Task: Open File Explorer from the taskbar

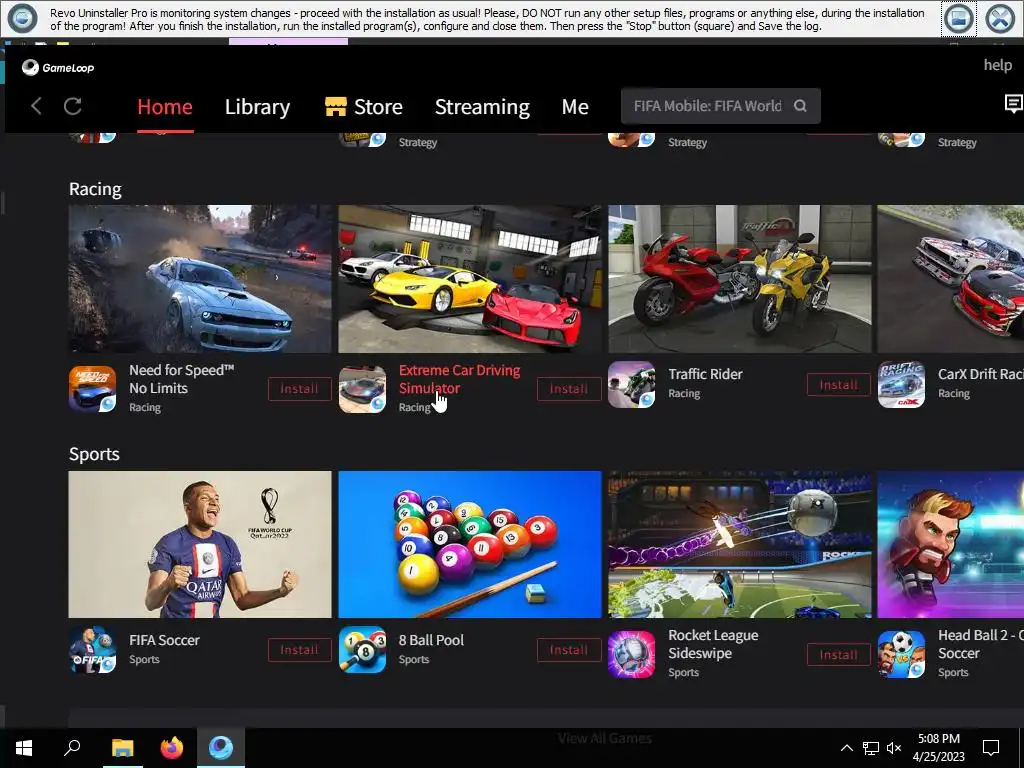Action: (122, 748)
